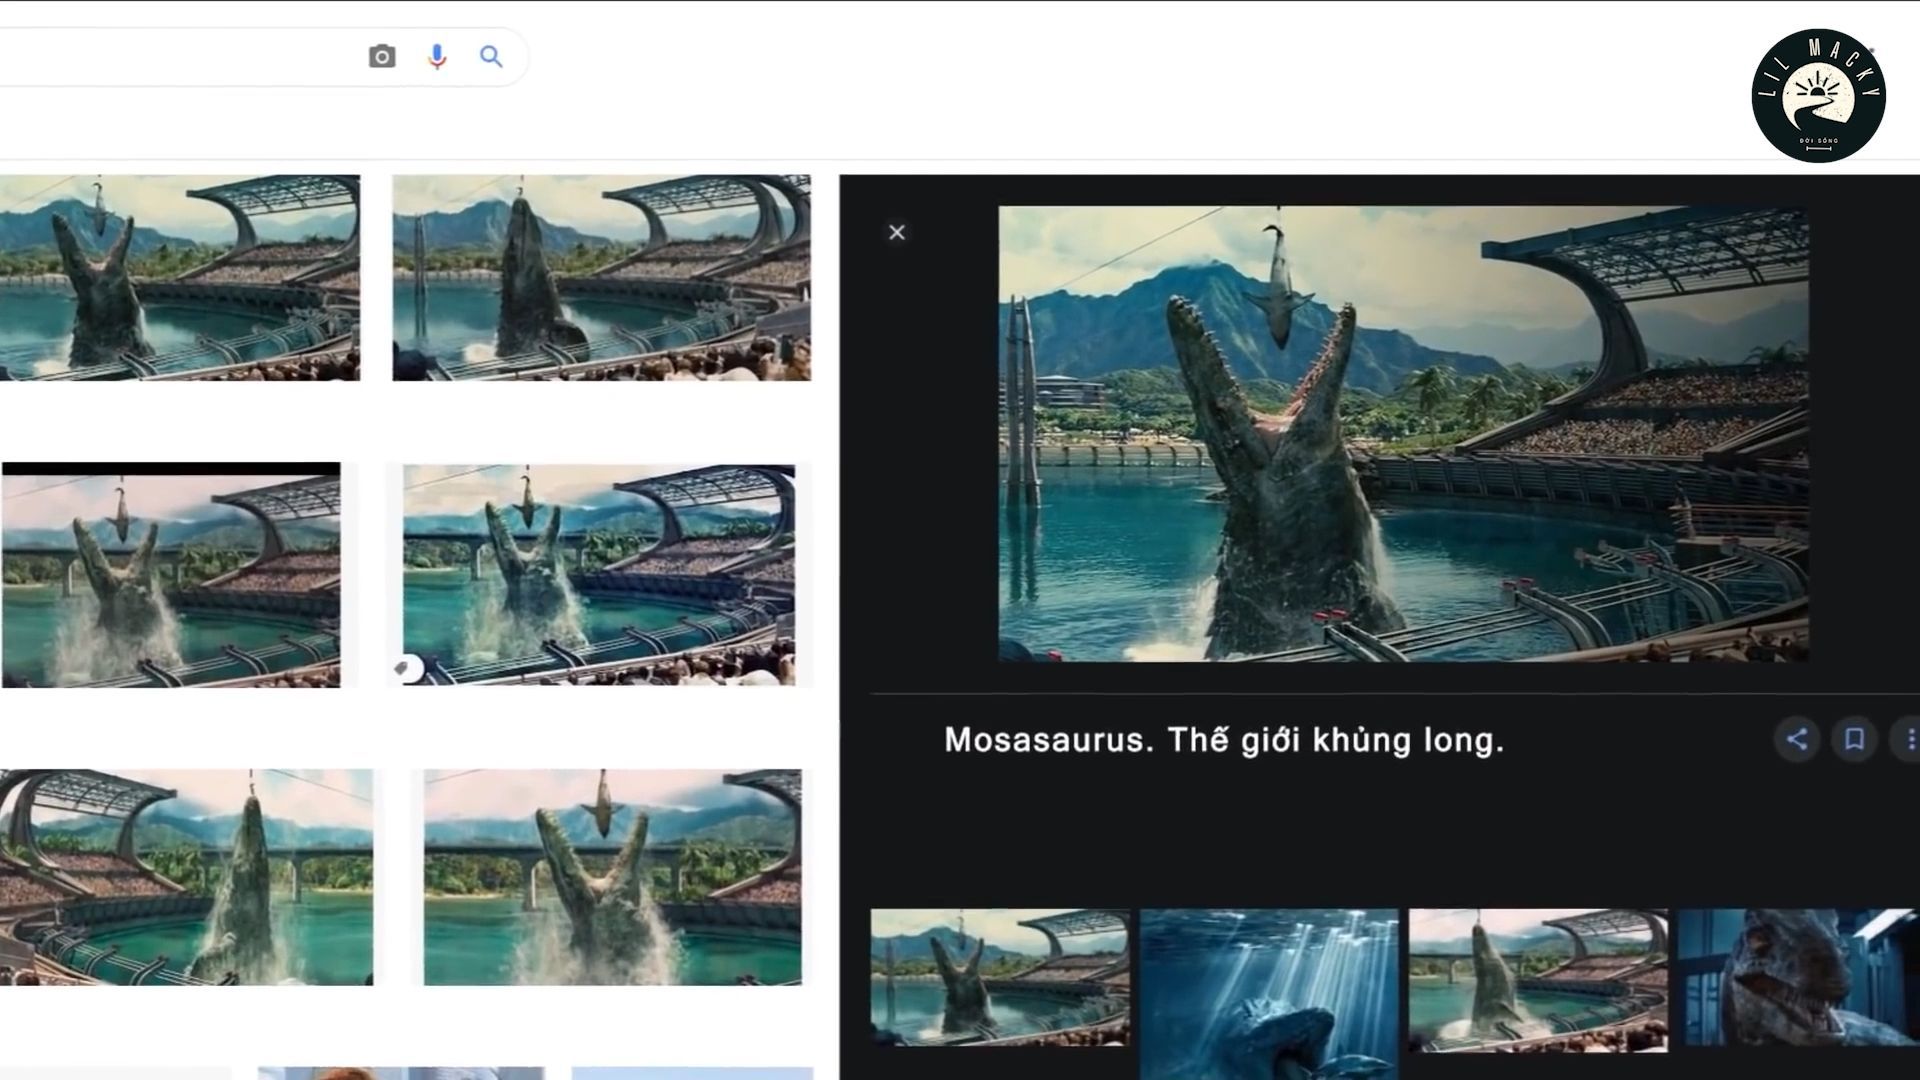Select top-left mosasaurus result with open jaws

coord(180,278)
